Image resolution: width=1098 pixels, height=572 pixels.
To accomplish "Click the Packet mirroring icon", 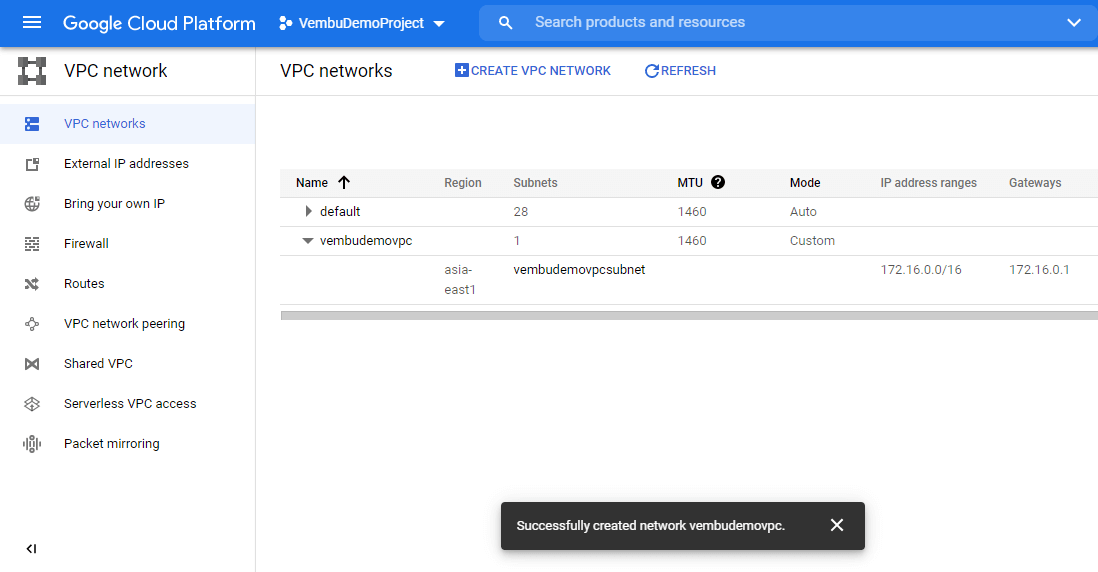I will (32, 444).
